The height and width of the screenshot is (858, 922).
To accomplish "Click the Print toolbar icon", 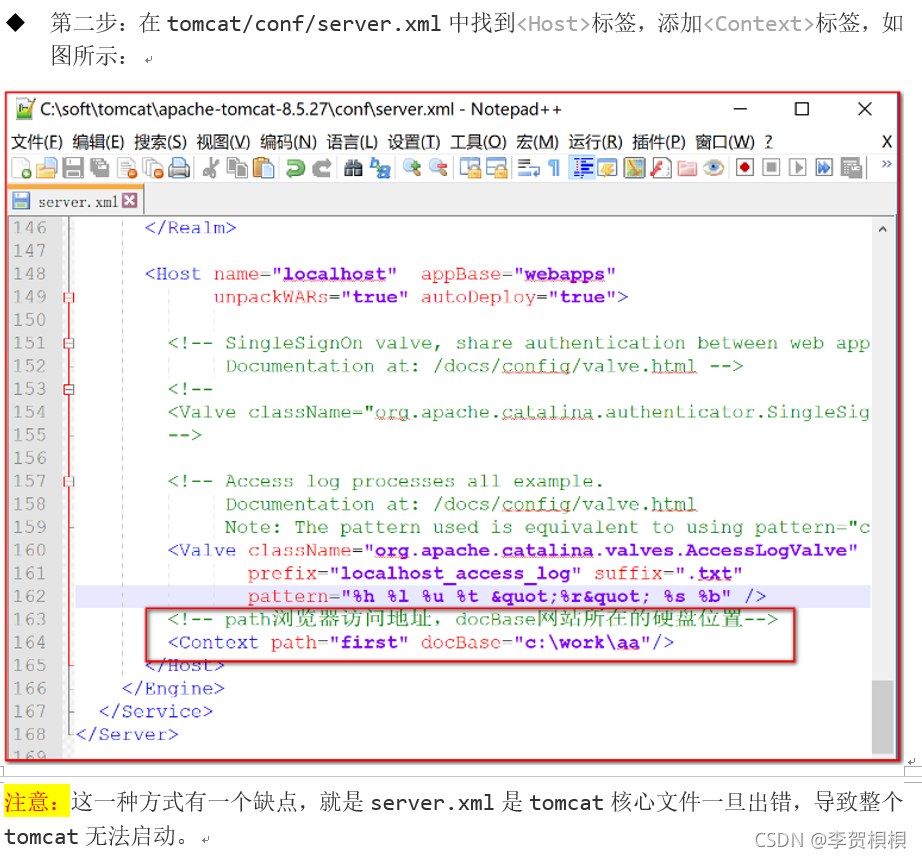I will (x=179, y=168).
